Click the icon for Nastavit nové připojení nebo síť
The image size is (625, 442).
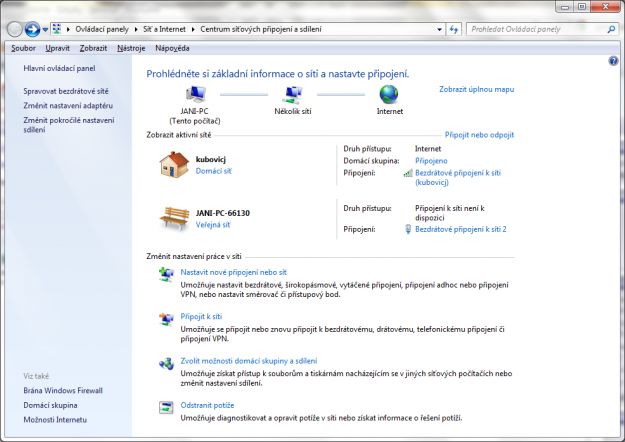point(166,275)
